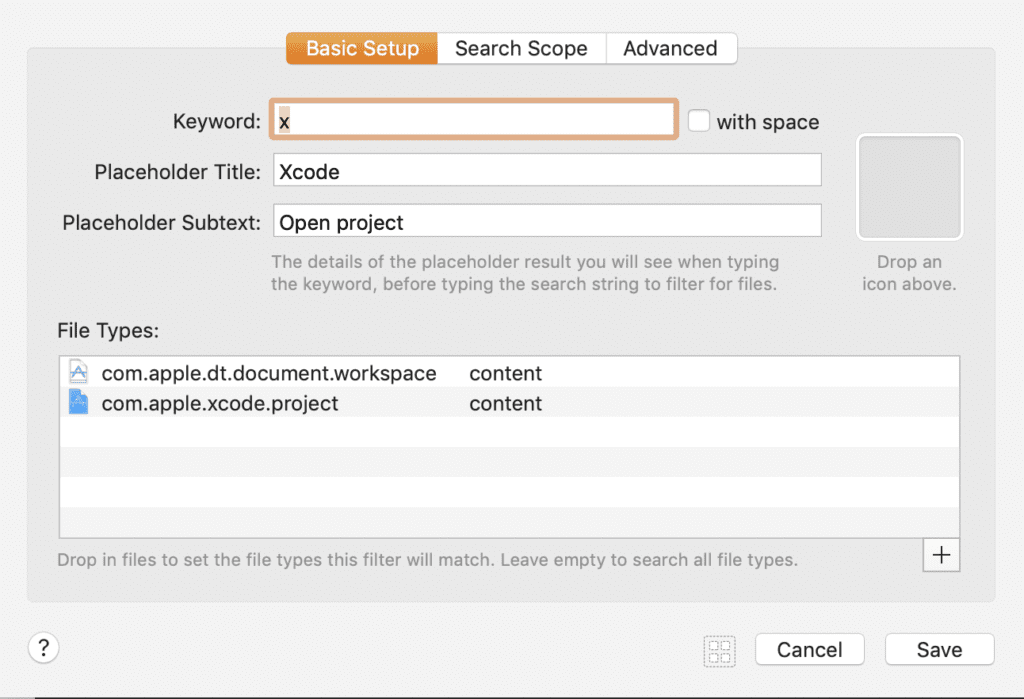Screen dimensions: 1024x699
Task: Click the Xcode project file icon
Action: click(x=78, y=403)
